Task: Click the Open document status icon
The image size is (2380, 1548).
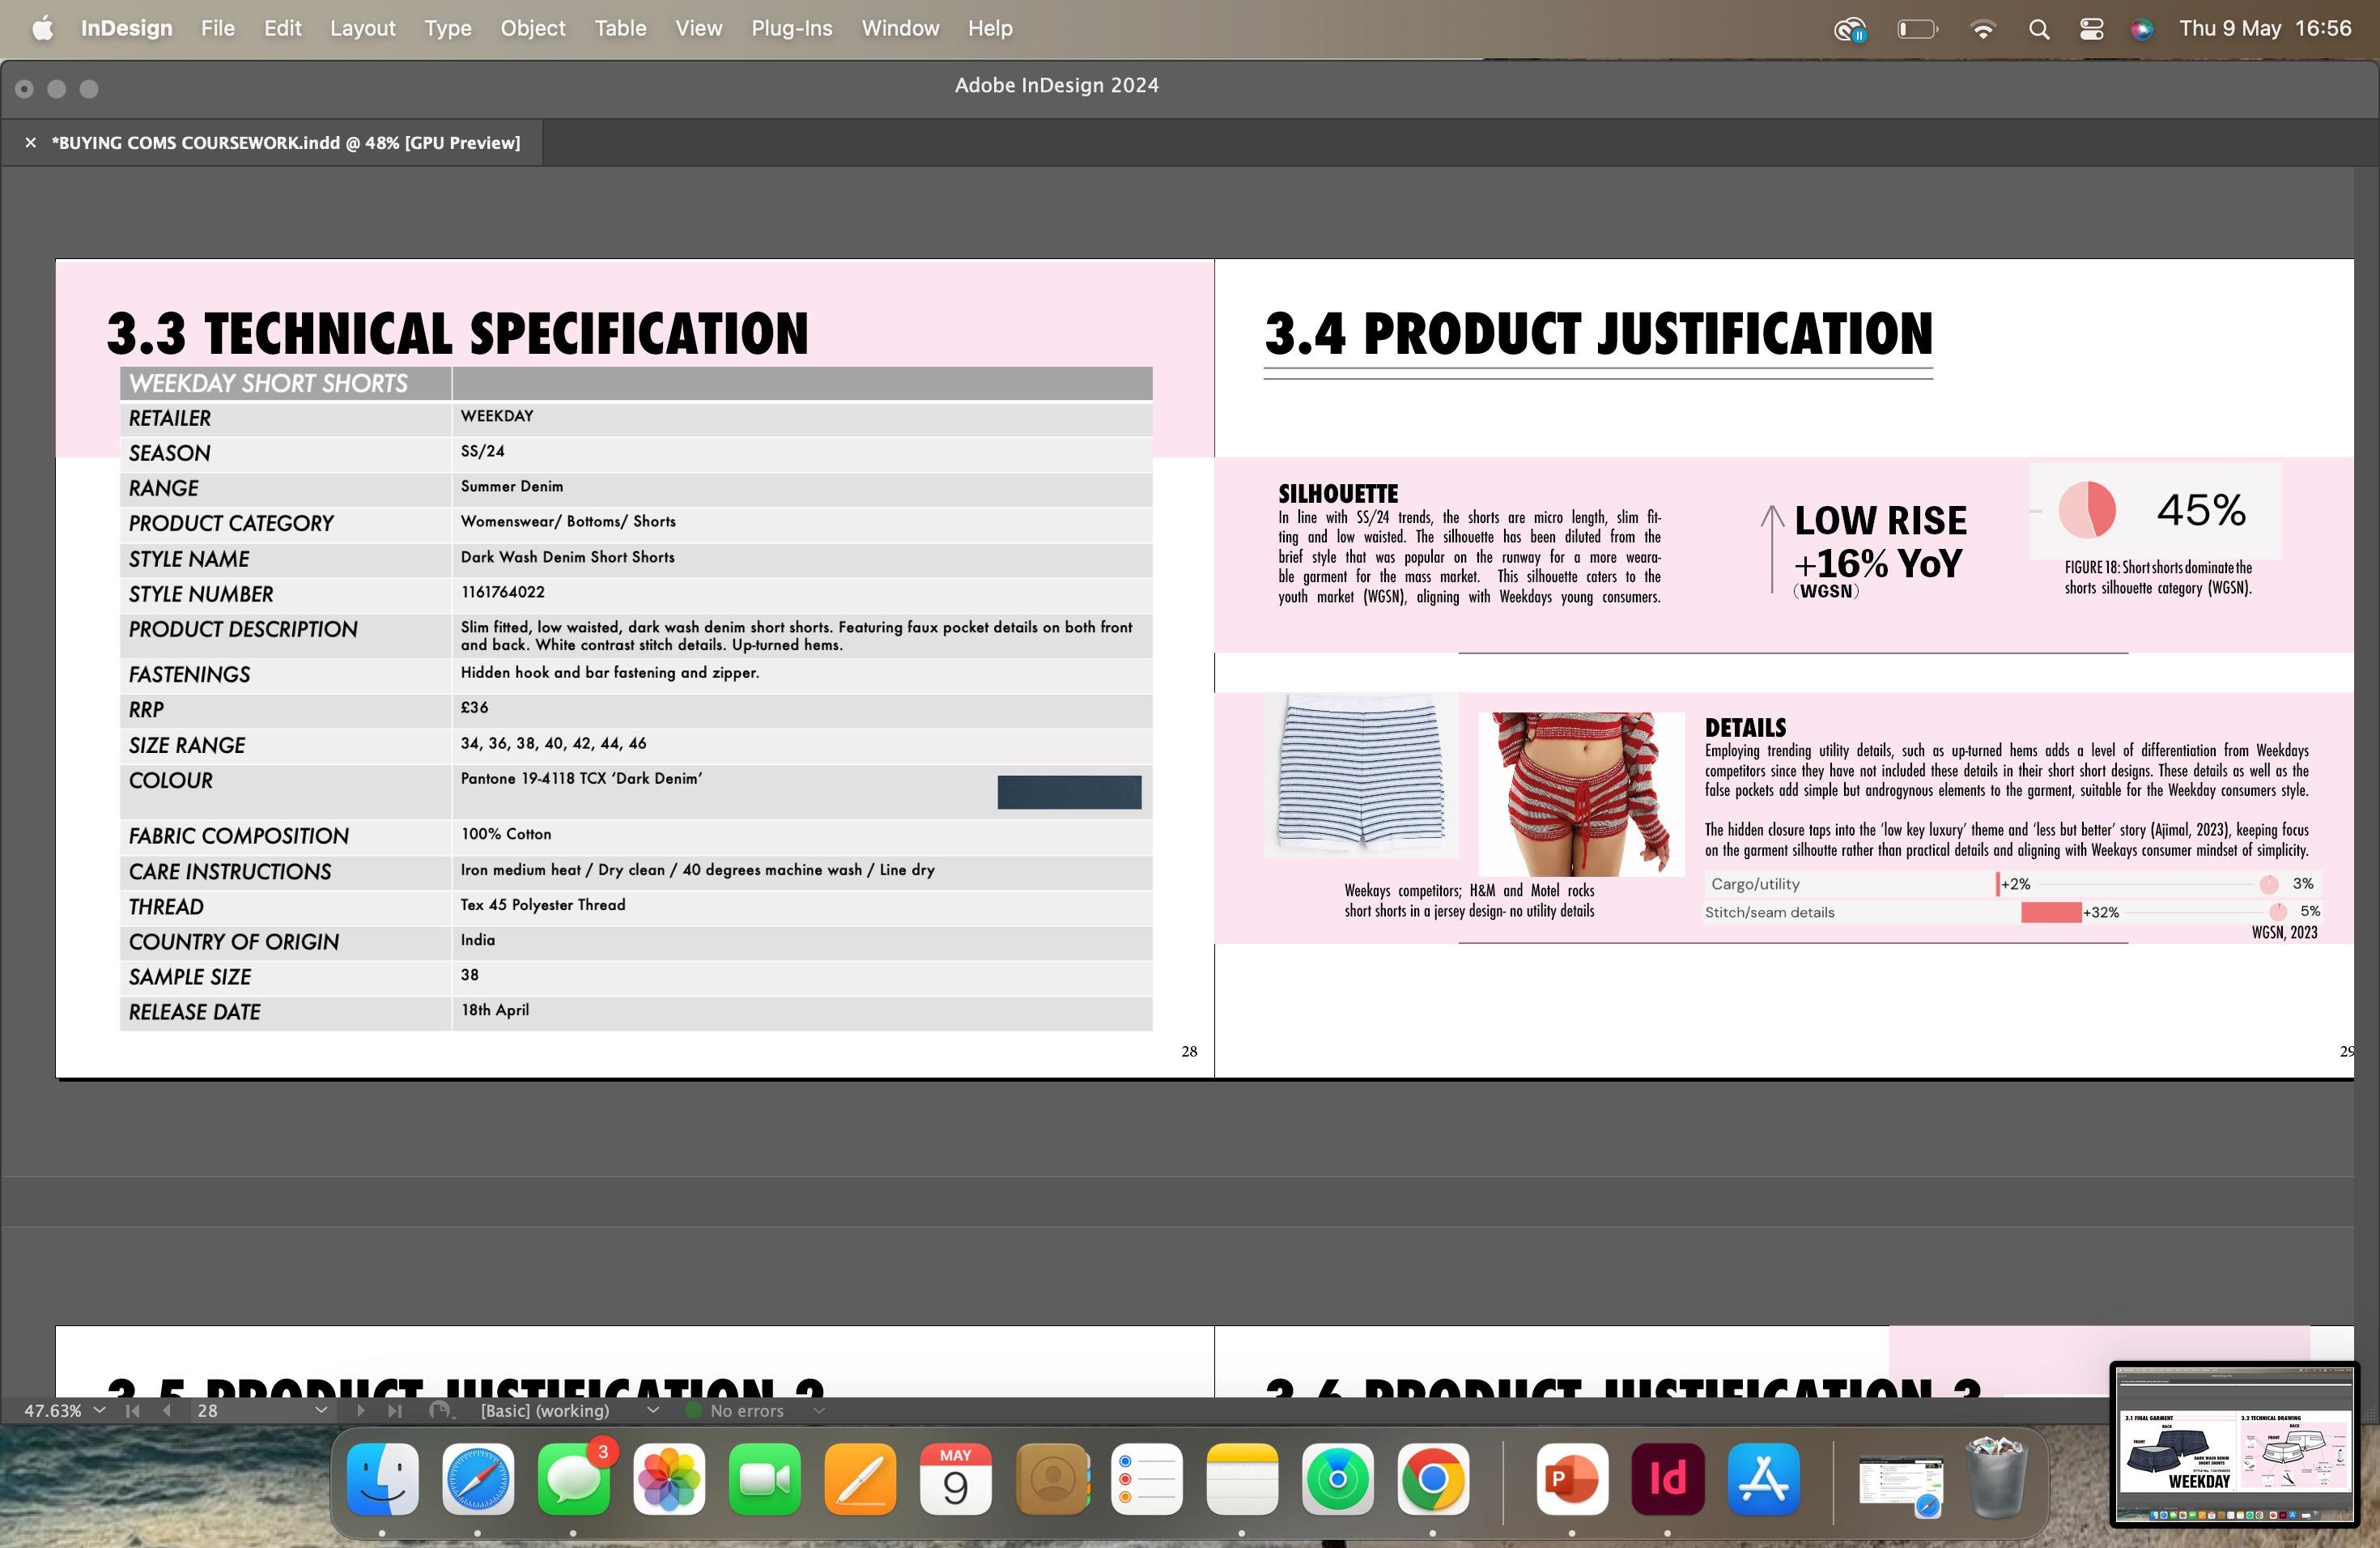Action: tap(439, 1411)
